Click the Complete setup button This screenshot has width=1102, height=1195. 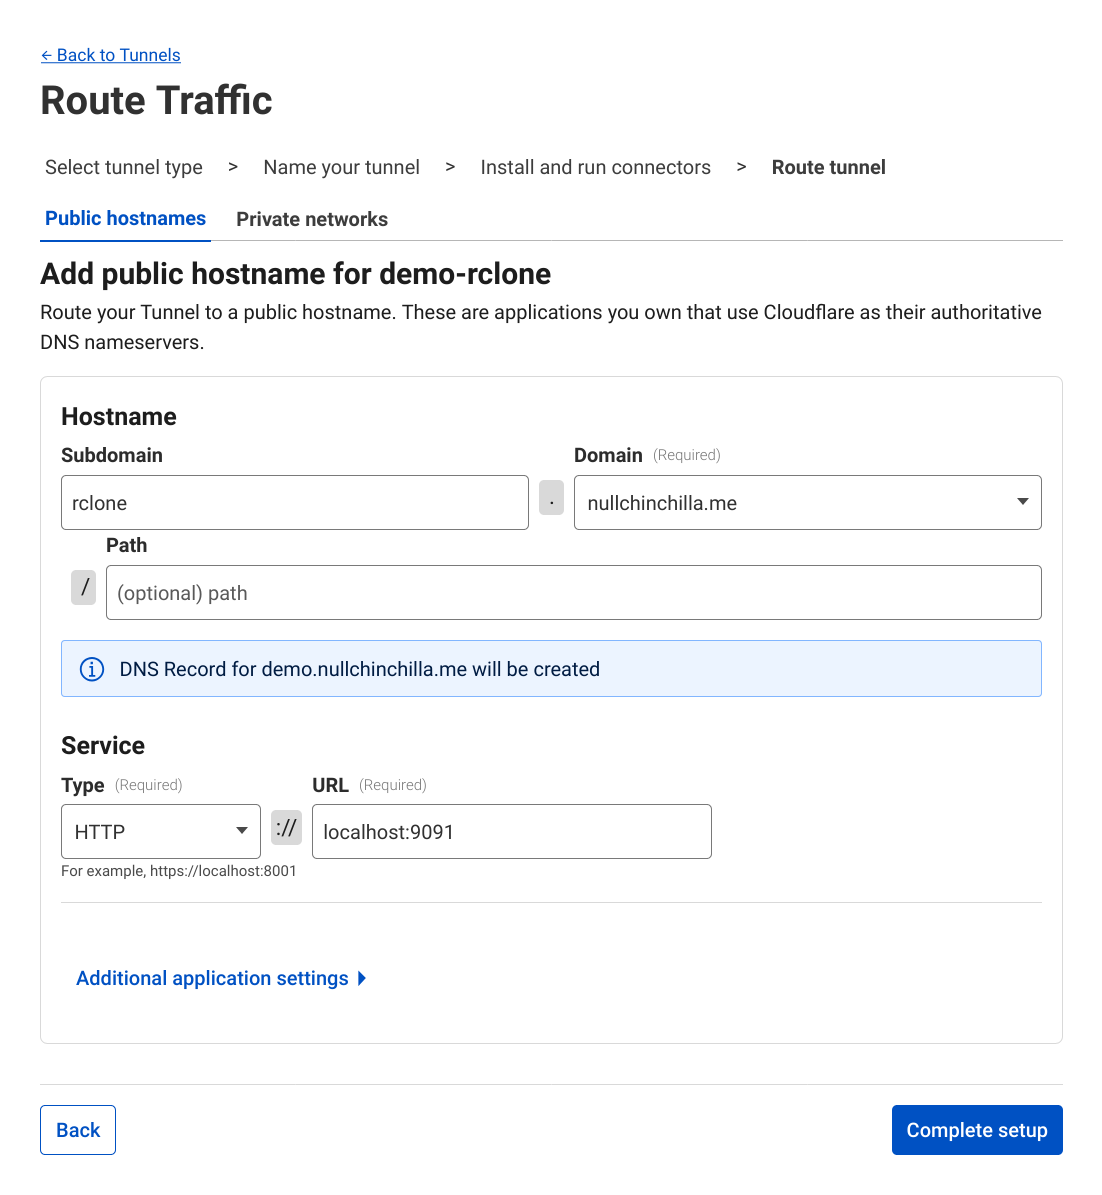tap(977, 1130)
